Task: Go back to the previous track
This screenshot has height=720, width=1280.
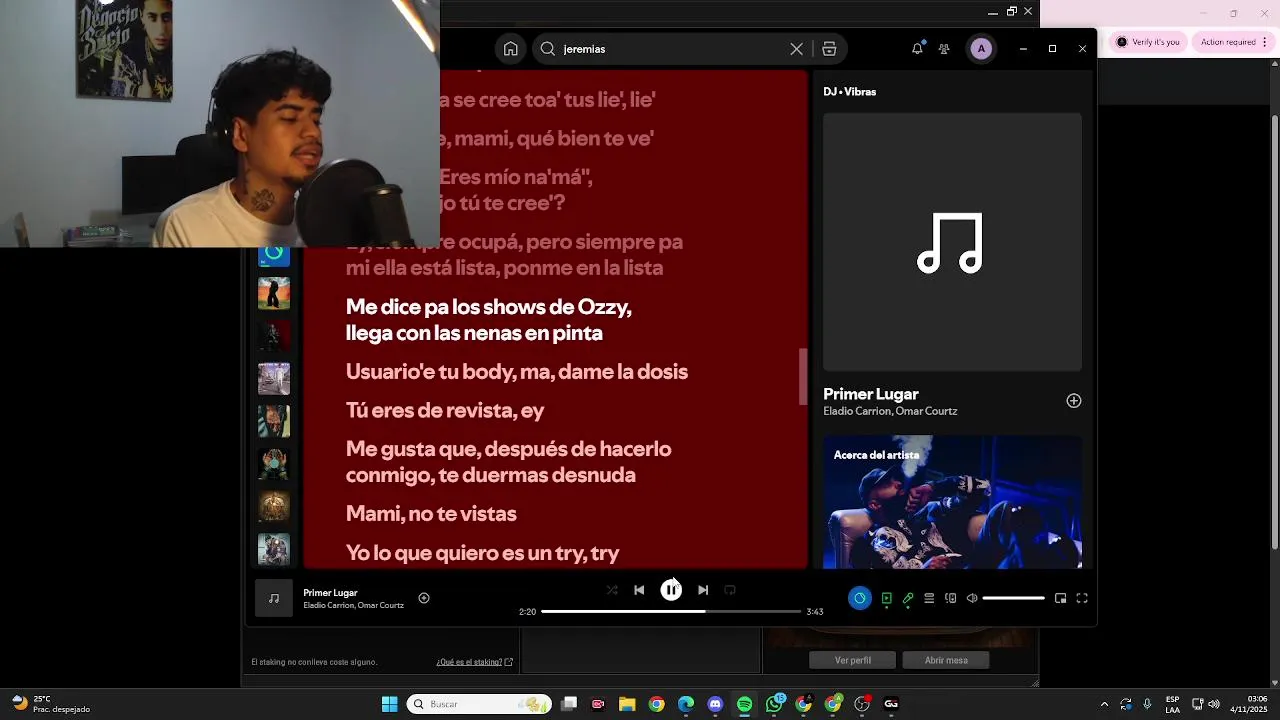Action: pos(639,590)
